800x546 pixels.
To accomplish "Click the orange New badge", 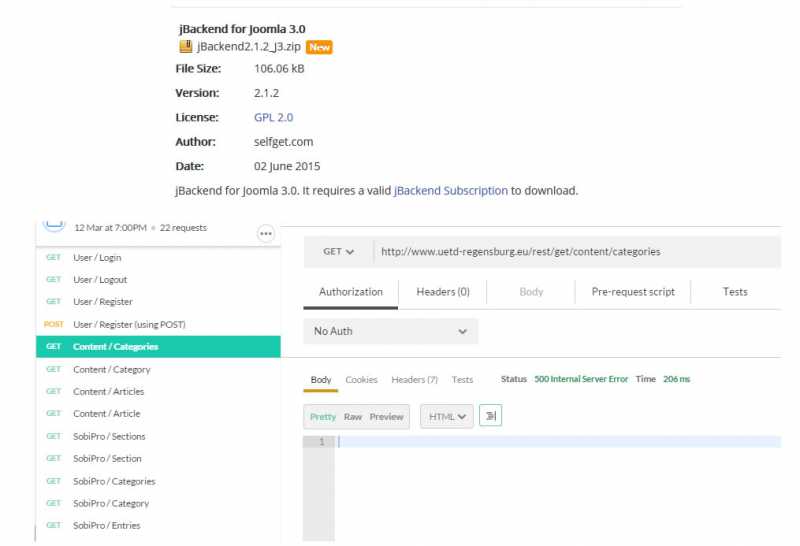I will (x=319, y=47).
